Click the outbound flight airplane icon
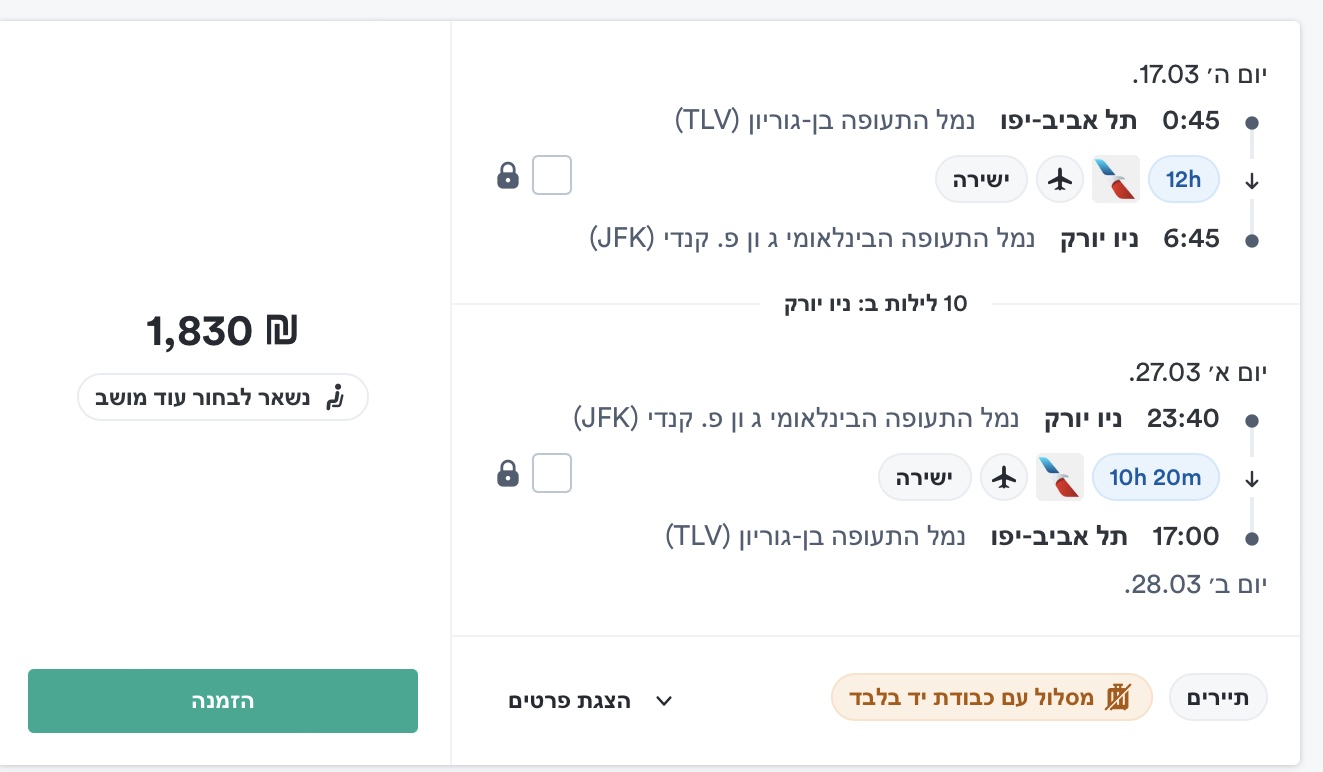The width and height of the screenshot is (1323, 772). click(1060, 180)
